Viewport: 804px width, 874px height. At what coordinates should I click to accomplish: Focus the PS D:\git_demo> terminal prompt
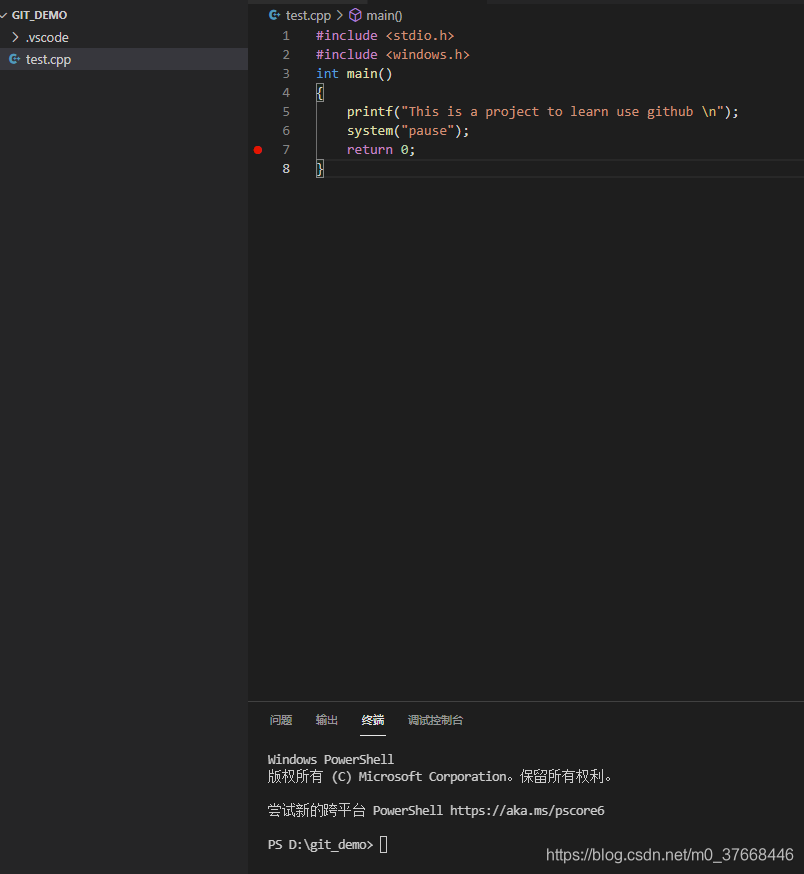[320, 844]
